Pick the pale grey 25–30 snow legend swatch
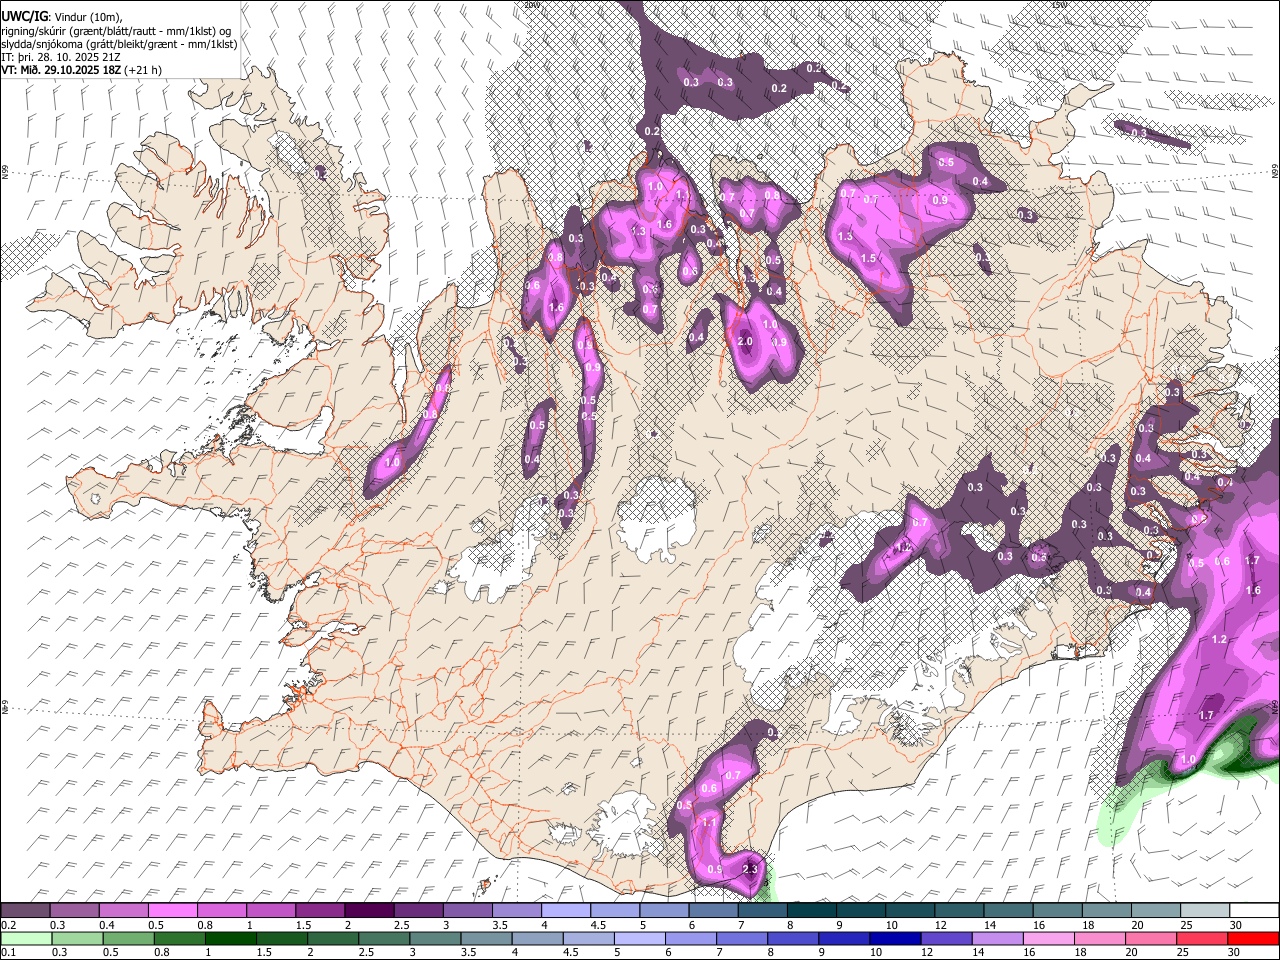This screenshot has width=1280, height=960. tap(1205, 910)
